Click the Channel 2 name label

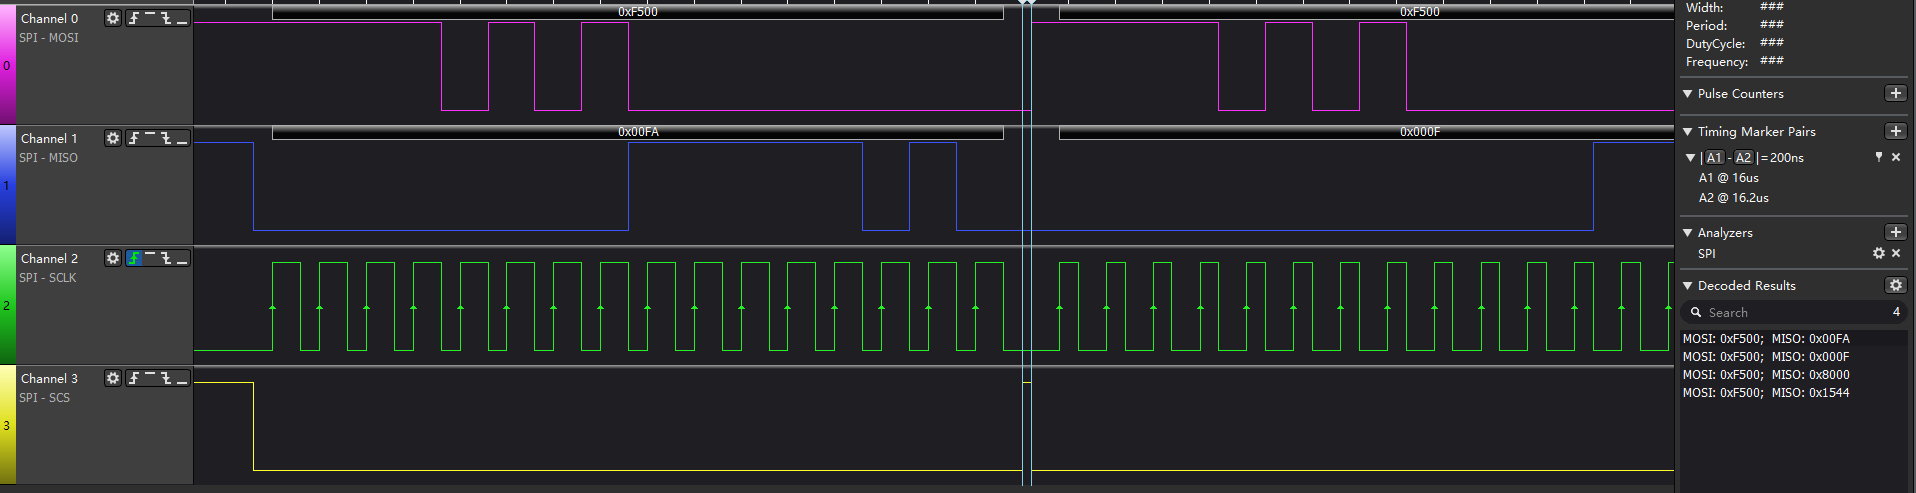click(49, 258)
